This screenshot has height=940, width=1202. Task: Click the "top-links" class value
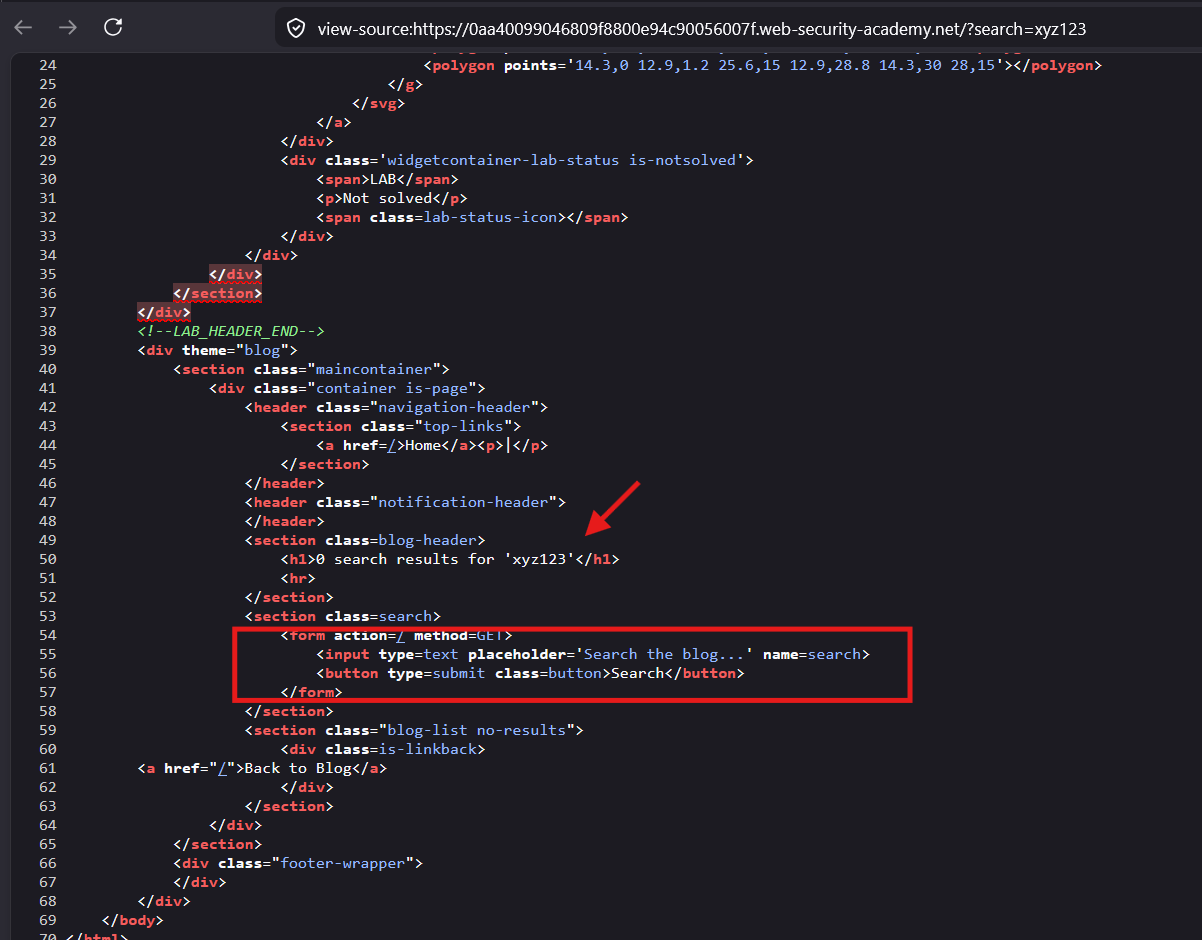462,426
